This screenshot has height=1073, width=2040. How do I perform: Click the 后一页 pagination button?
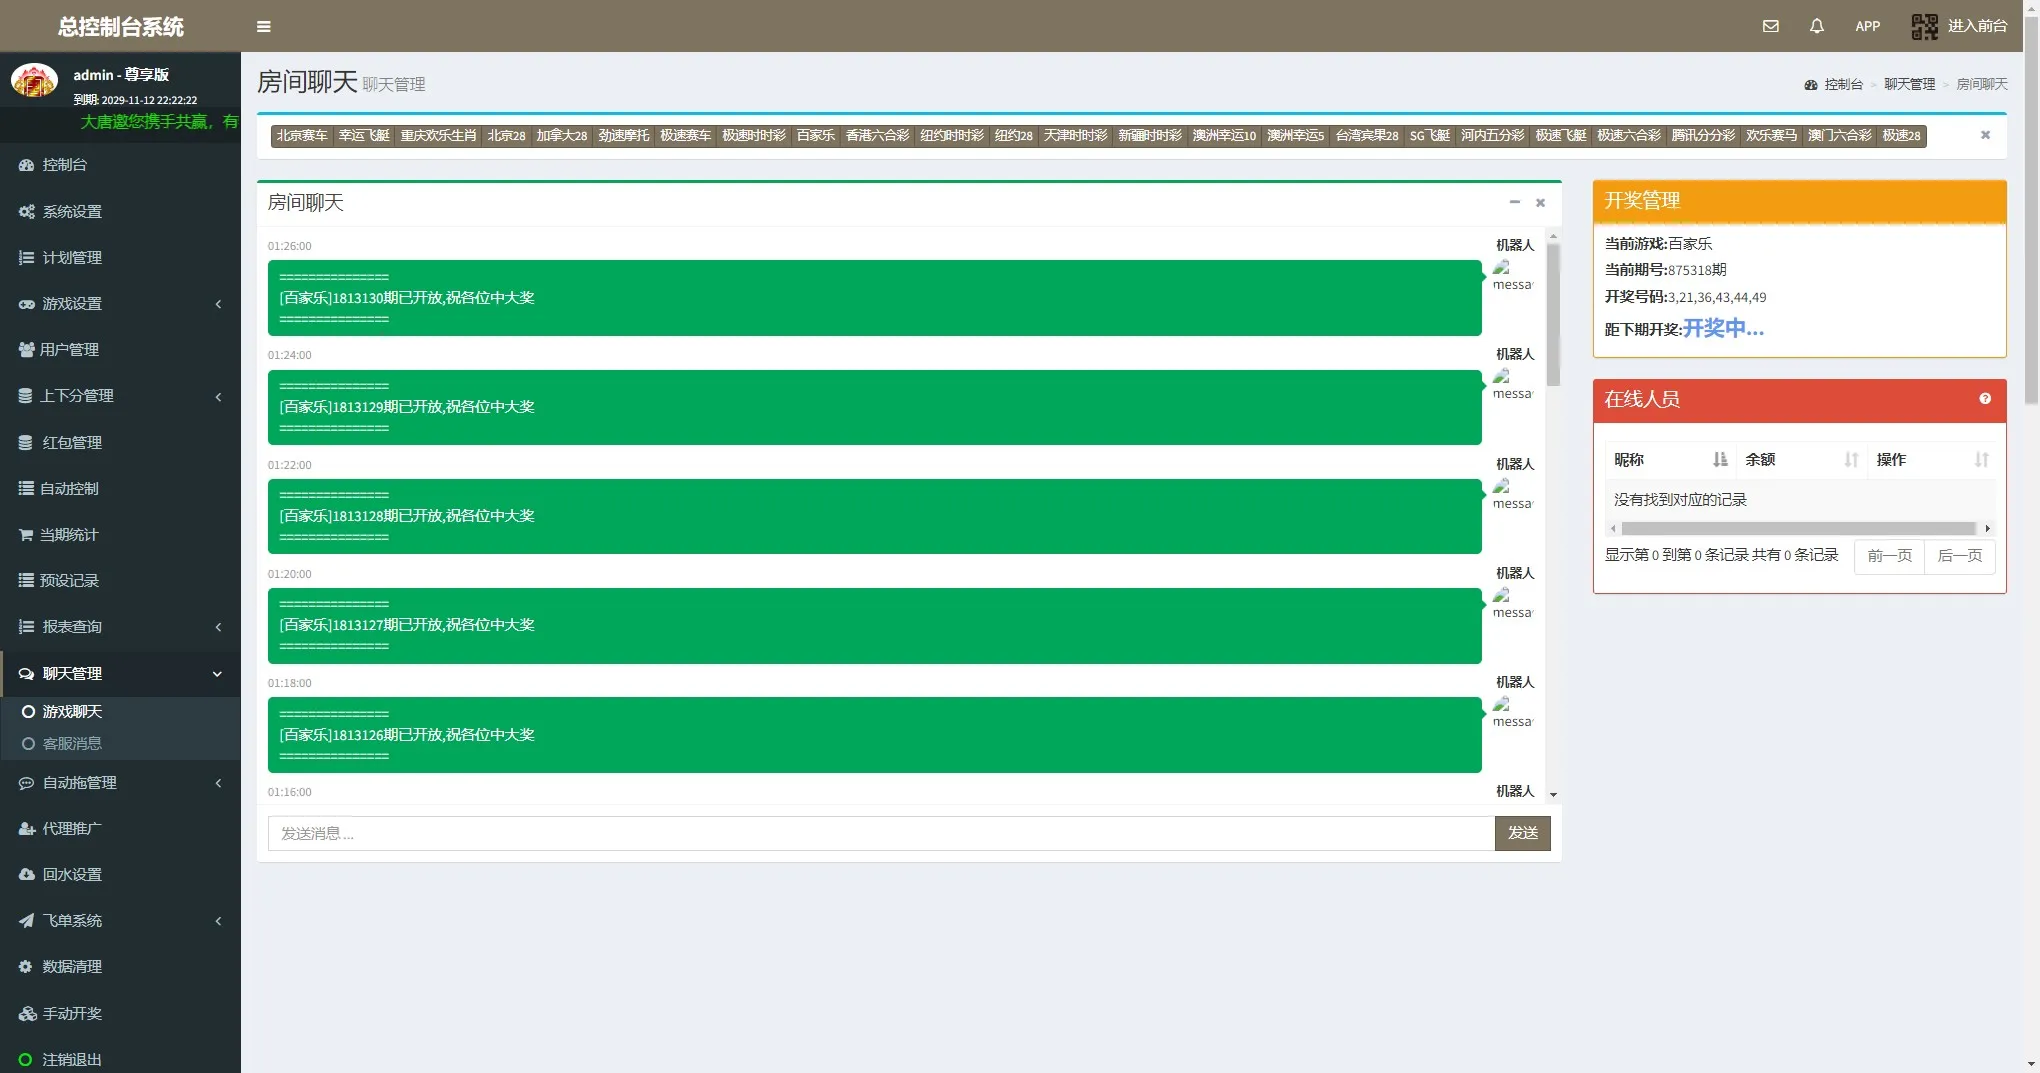pos(1959,556)
